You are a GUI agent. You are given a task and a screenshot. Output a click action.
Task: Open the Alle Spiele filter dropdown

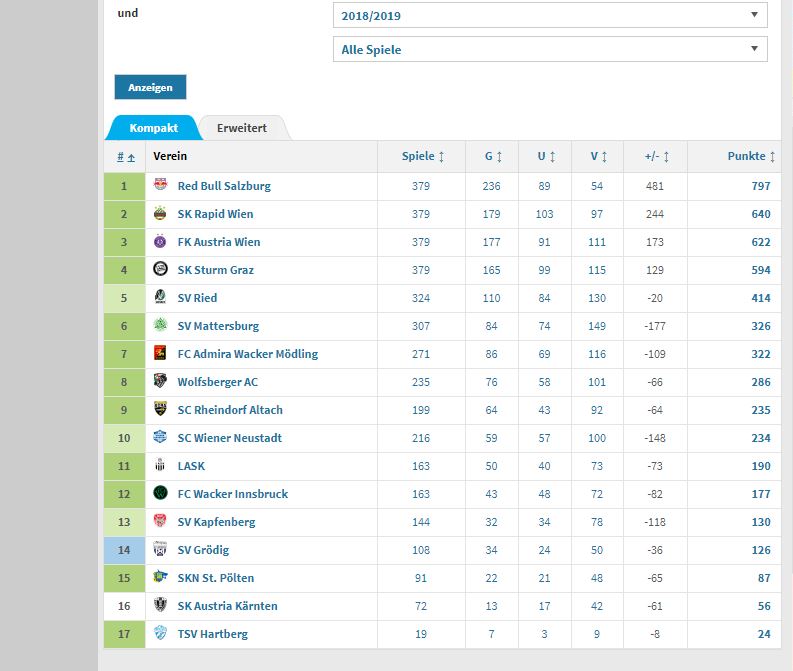550,49
